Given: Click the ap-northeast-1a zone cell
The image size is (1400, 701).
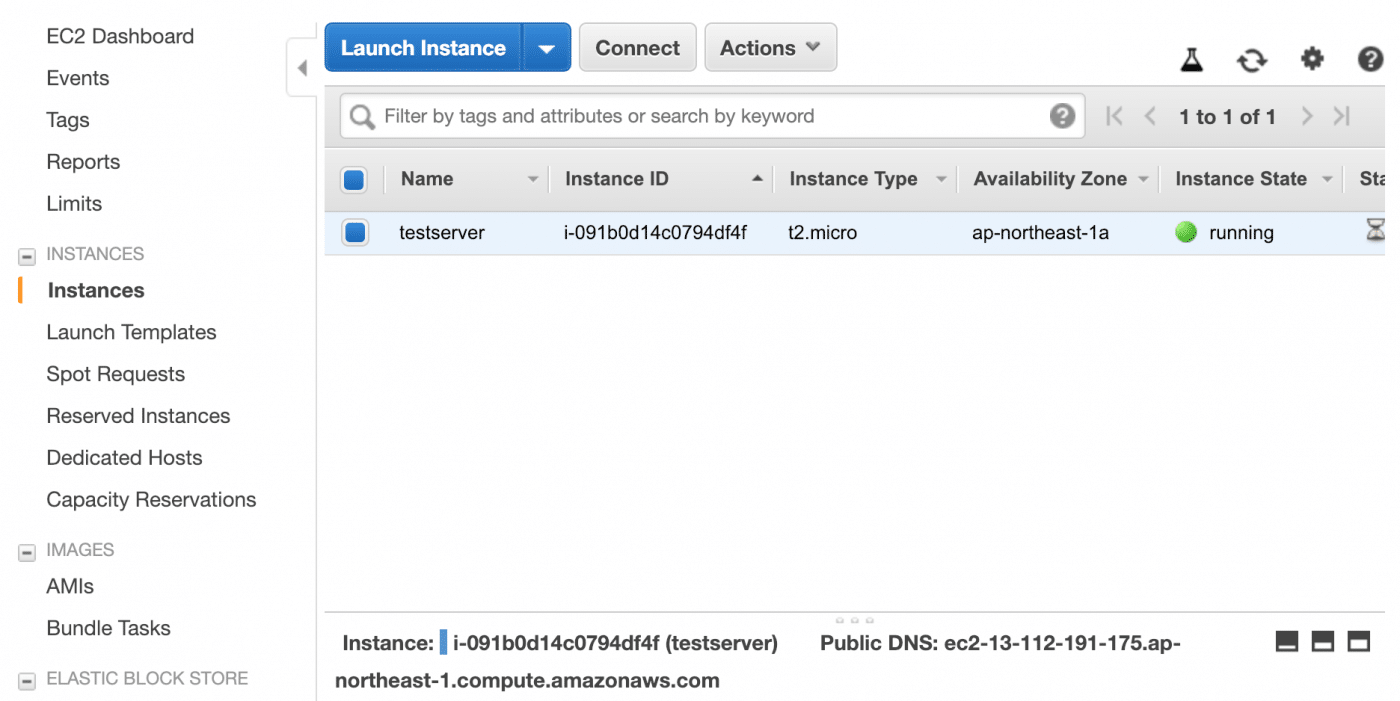Looking at the screenshot, I should [x=1040, y=233].
